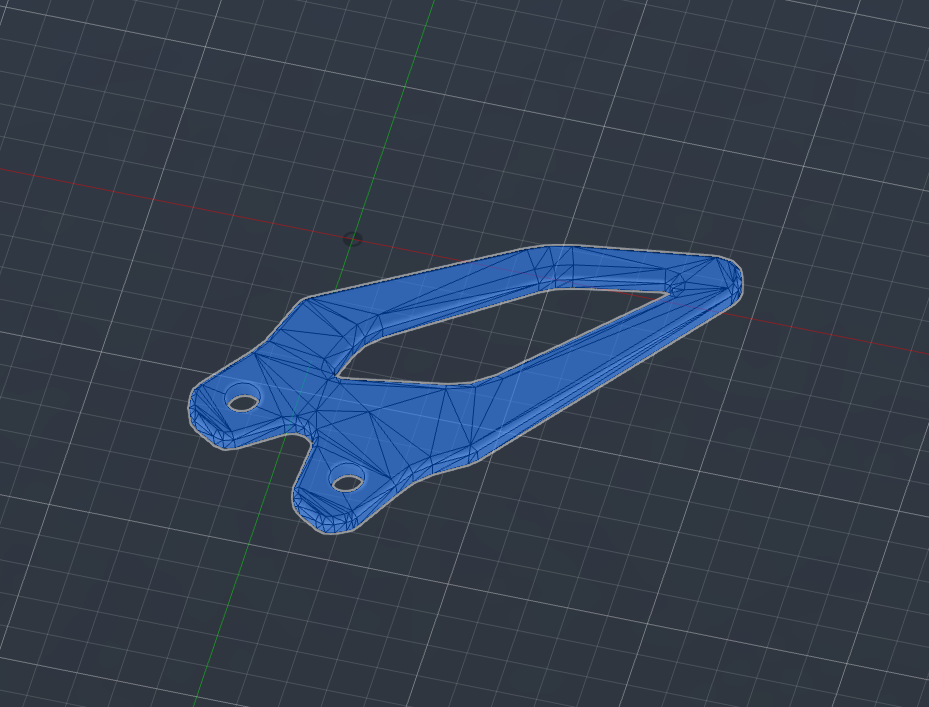Click the origin marker on the grid
This screenshot has width=929, height=707.
point(352,239)
